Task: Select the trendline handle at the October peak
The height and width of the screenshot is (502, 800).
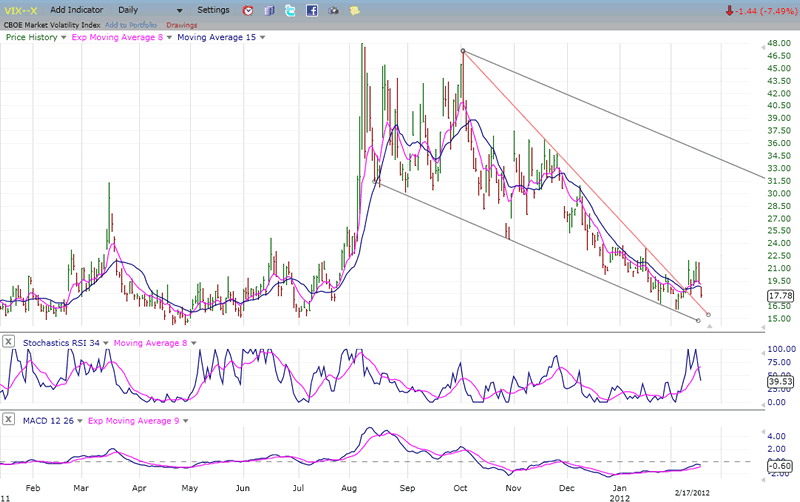Action: click(462, 50)
